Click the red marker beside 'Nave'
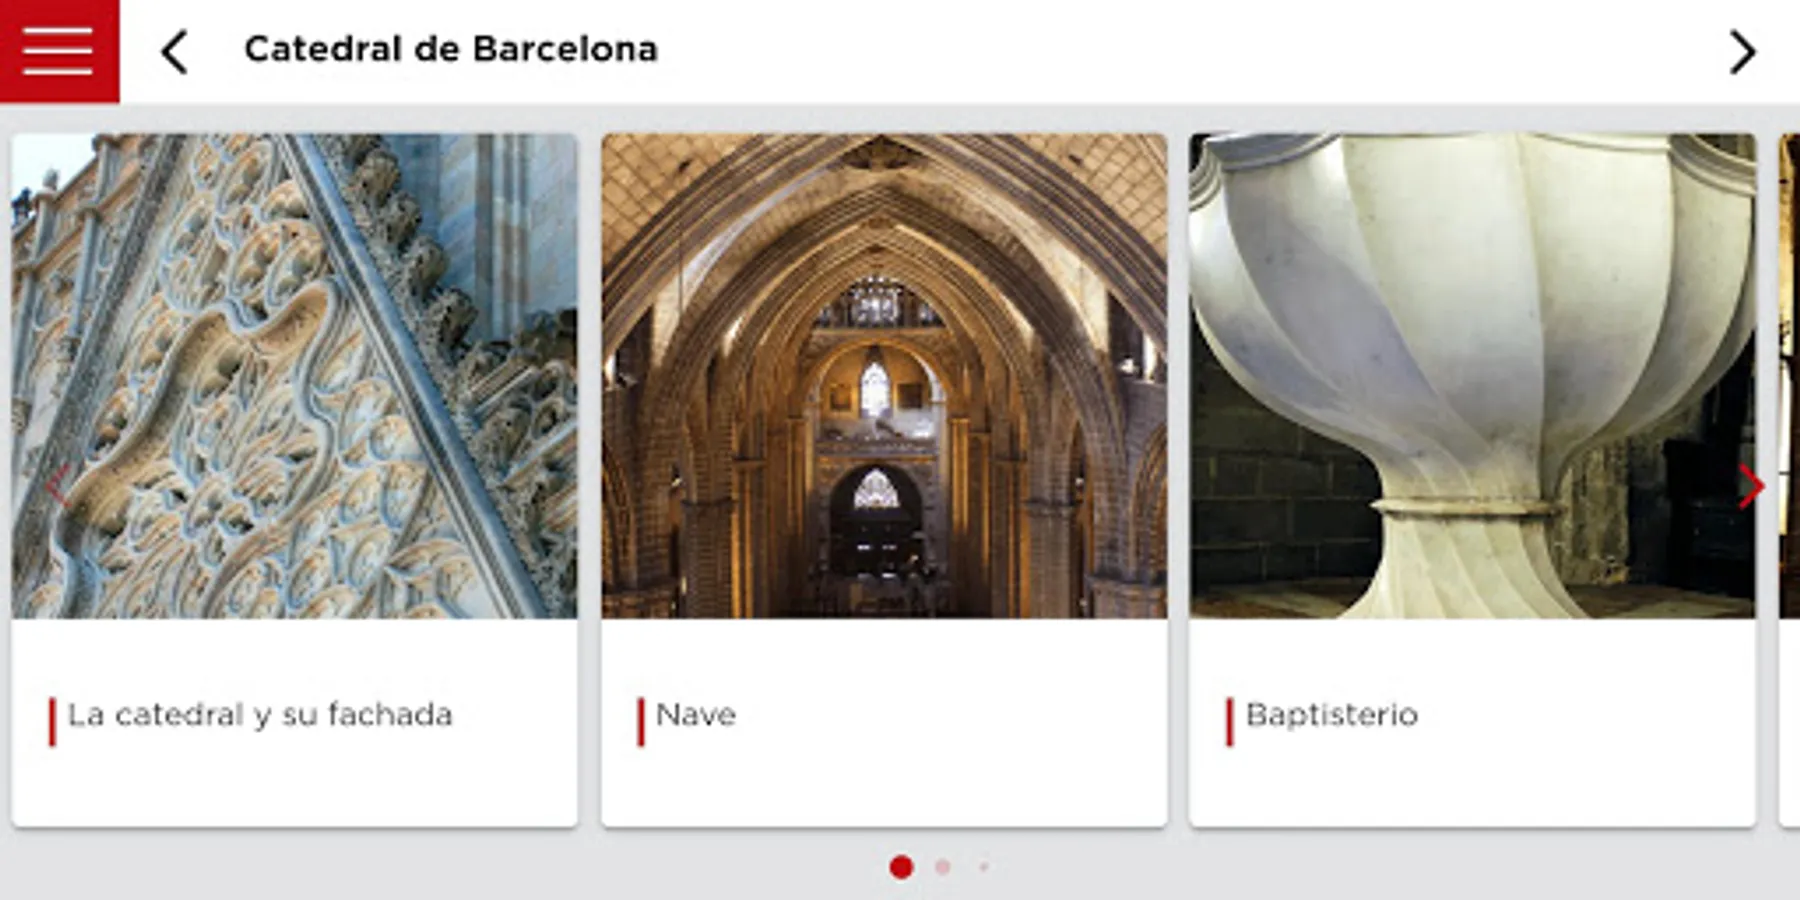The width and height of the screenshot is (1800, 900). pyautogui.click(x=640, y=721)
